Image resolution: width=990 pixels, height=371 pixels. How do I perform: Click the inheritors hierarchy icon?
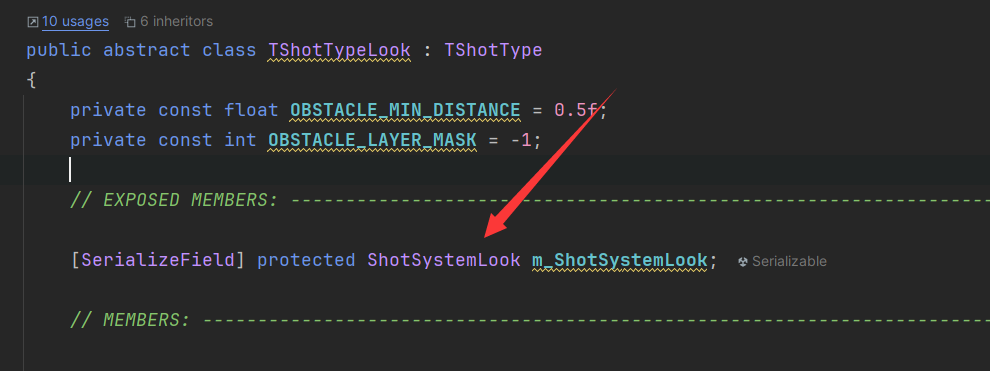coord(130,22)
